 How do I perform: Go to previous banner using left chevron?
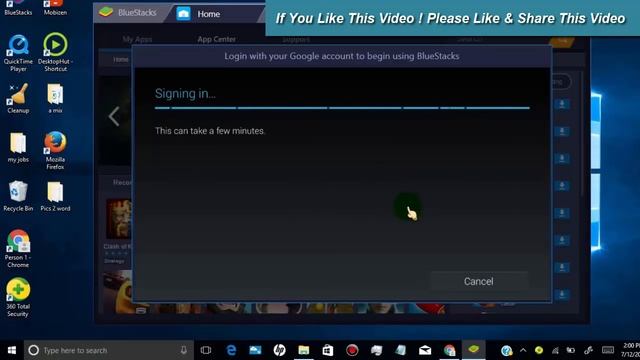[x=114, y=117]
